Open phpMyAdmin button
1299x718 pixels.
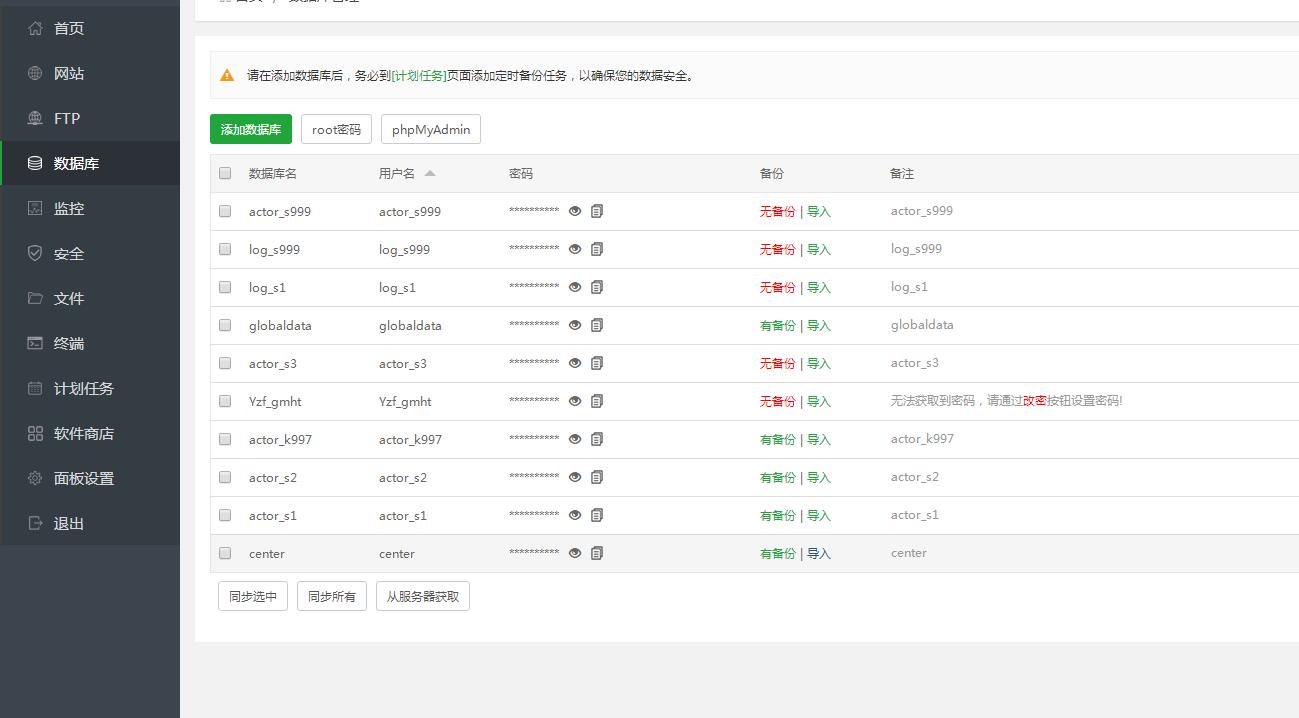(x=430, y=129)
